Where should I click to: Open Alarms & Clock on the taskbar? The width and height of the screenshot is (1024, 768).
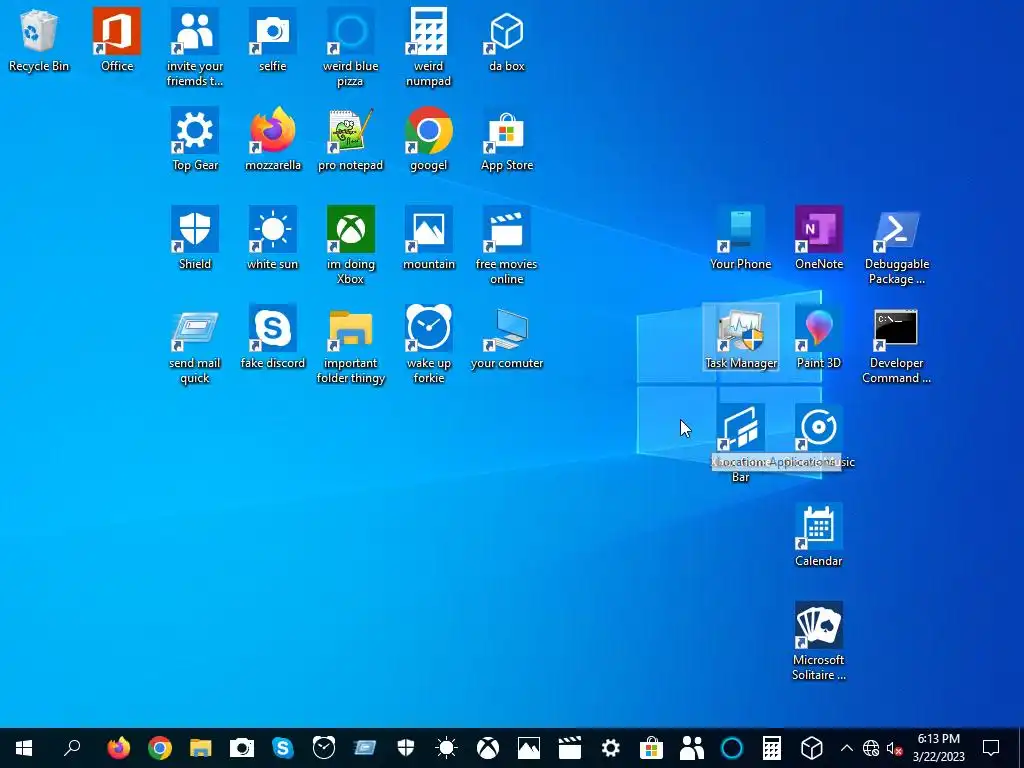pyautogui.click(x=323, y=748)
